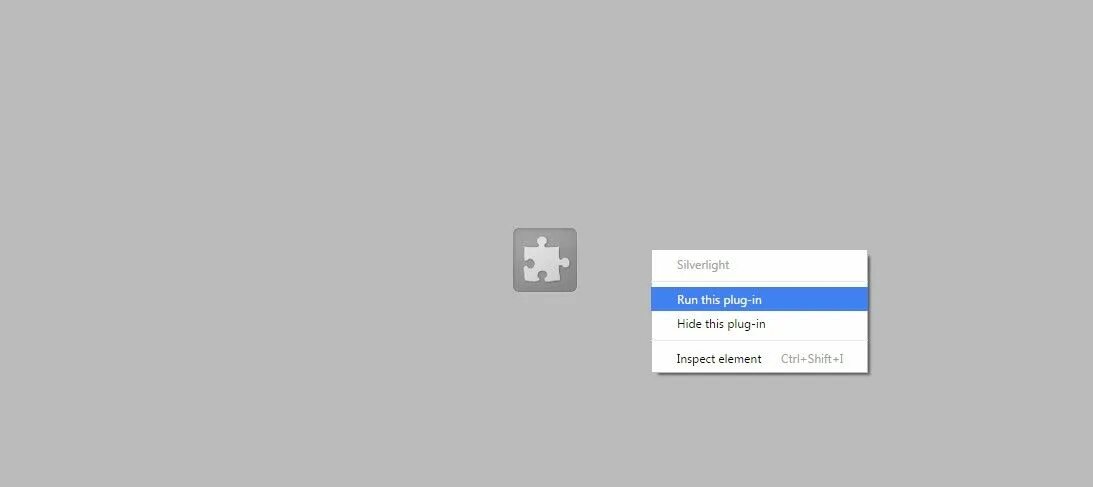
Task: Click the separator line above Inspect element
Action: pyautogui.click(x=759, y=341)
